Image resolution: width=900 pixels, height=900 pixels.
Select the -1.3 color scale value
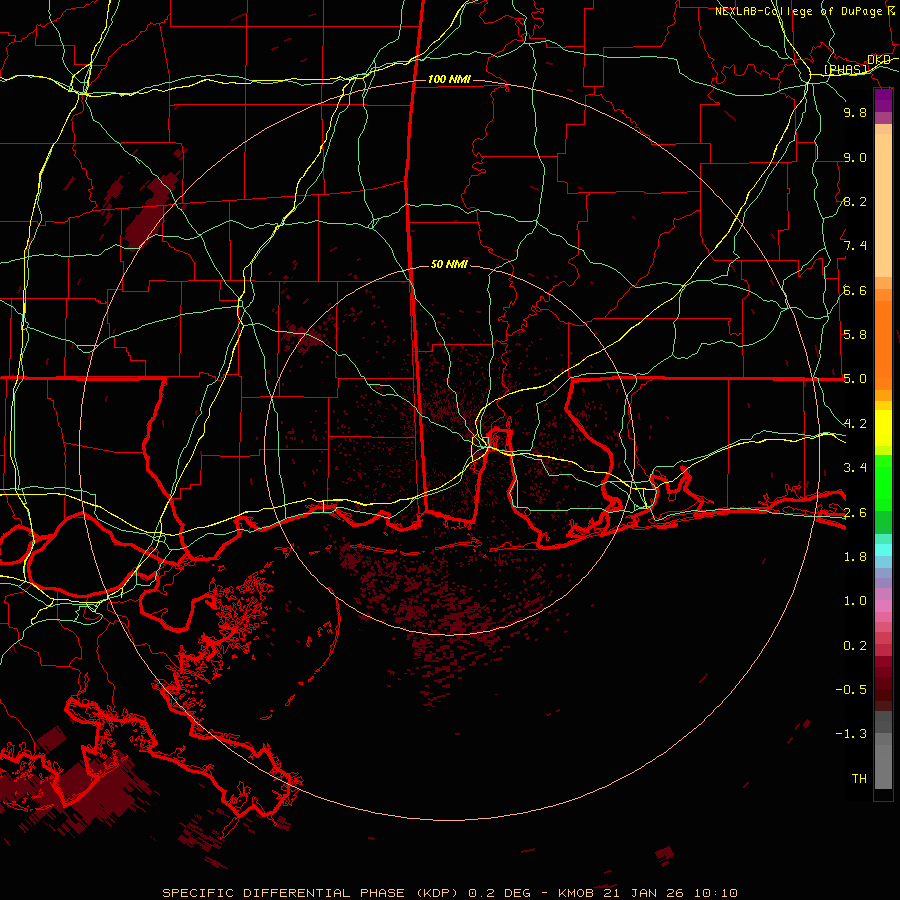coord(851,734)
